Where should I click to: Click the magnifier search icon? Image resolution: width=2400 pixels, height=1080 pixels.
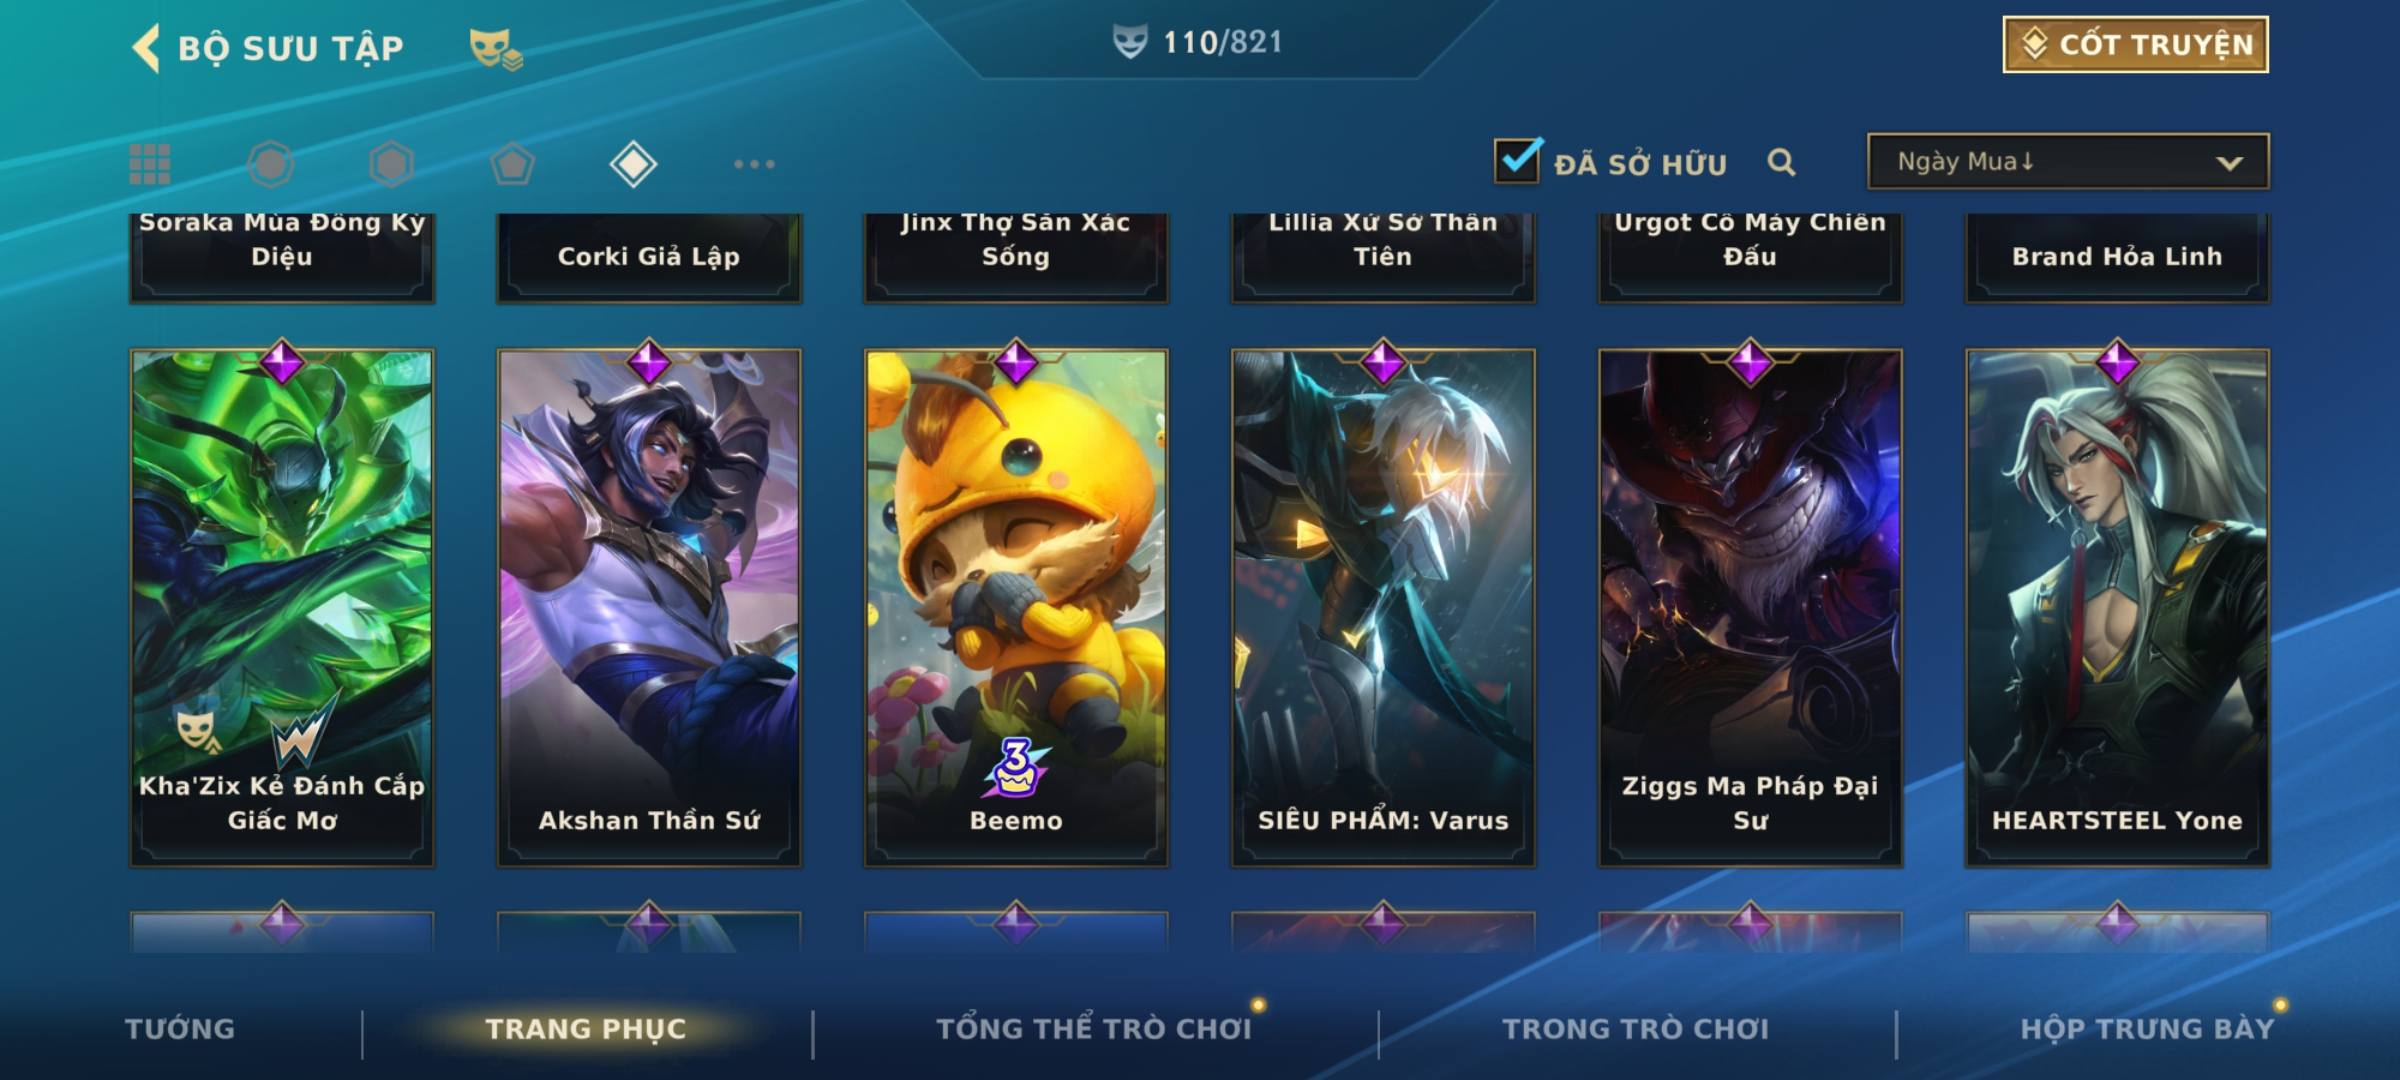click(x=1781, y=162)
